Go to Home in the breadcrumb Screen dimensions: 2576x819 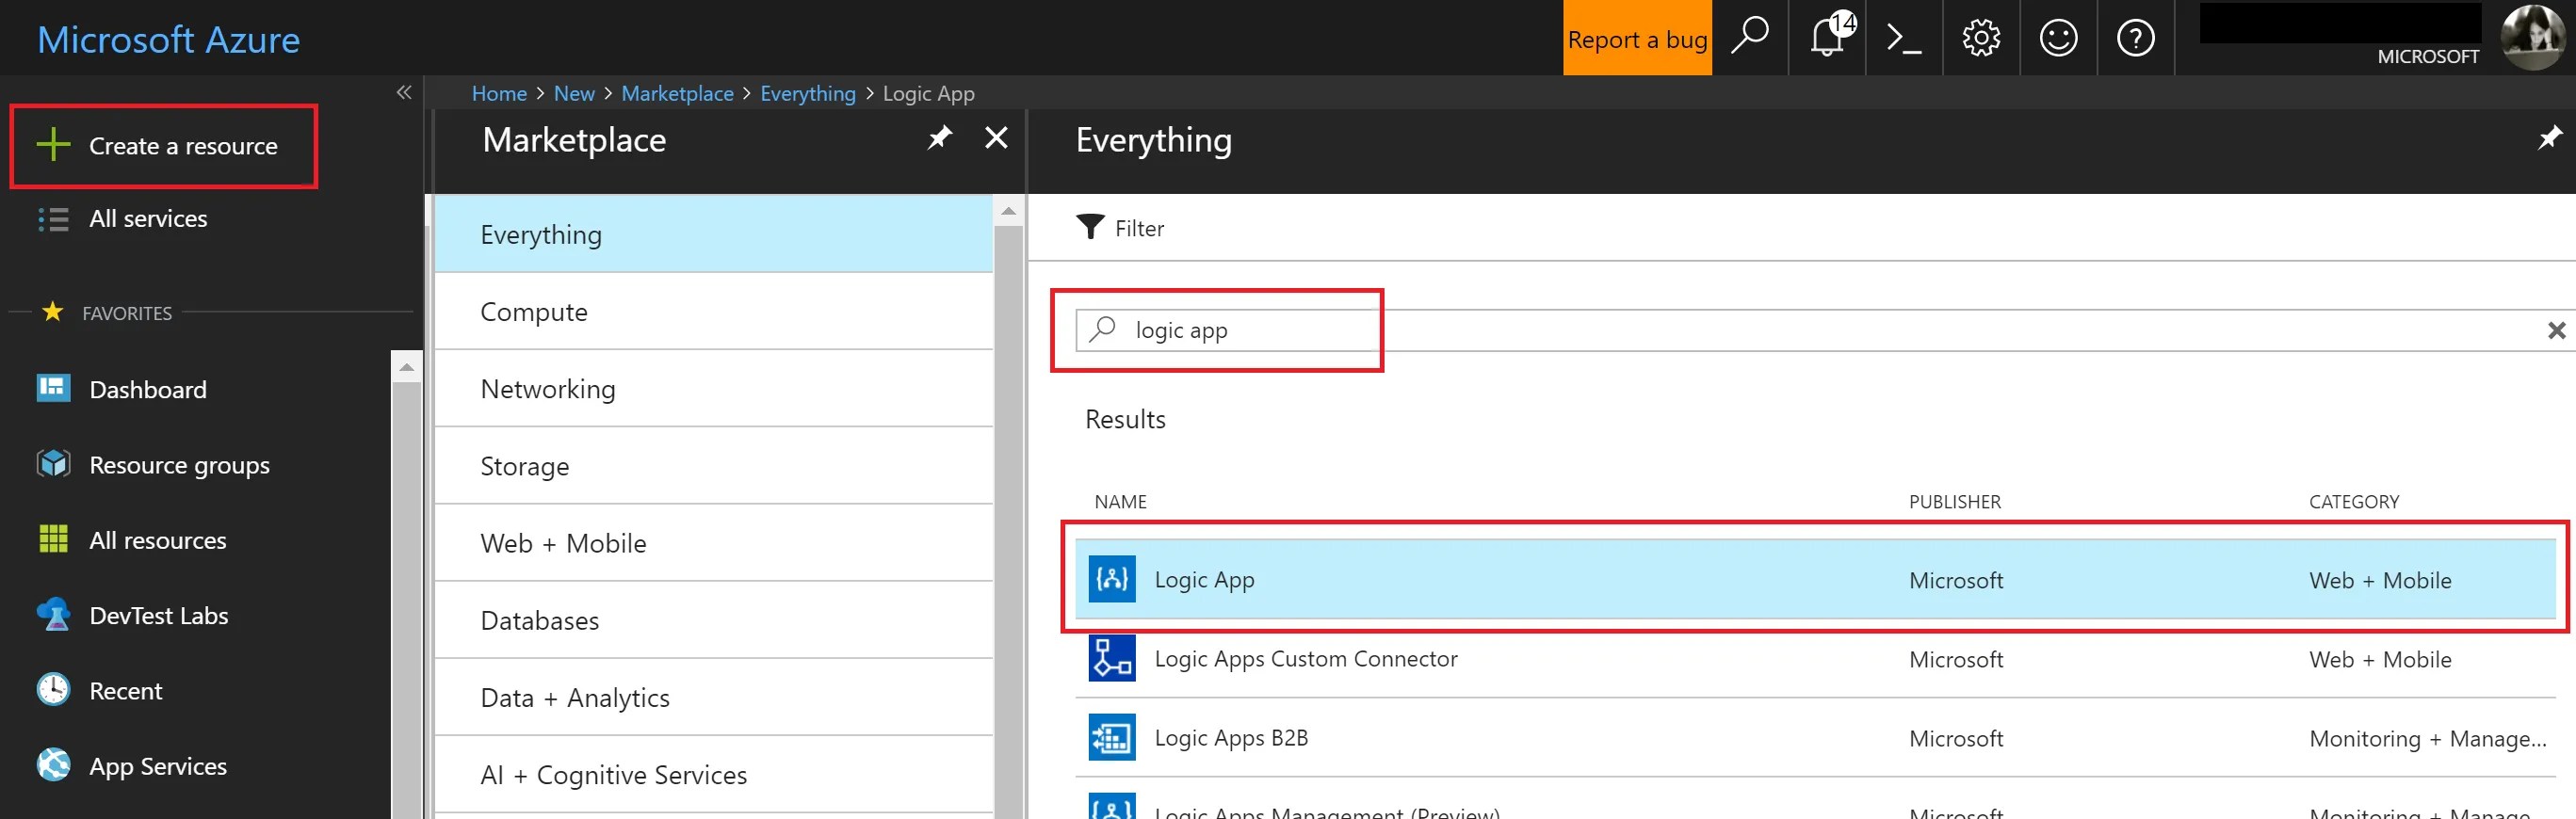click(499, 93)
